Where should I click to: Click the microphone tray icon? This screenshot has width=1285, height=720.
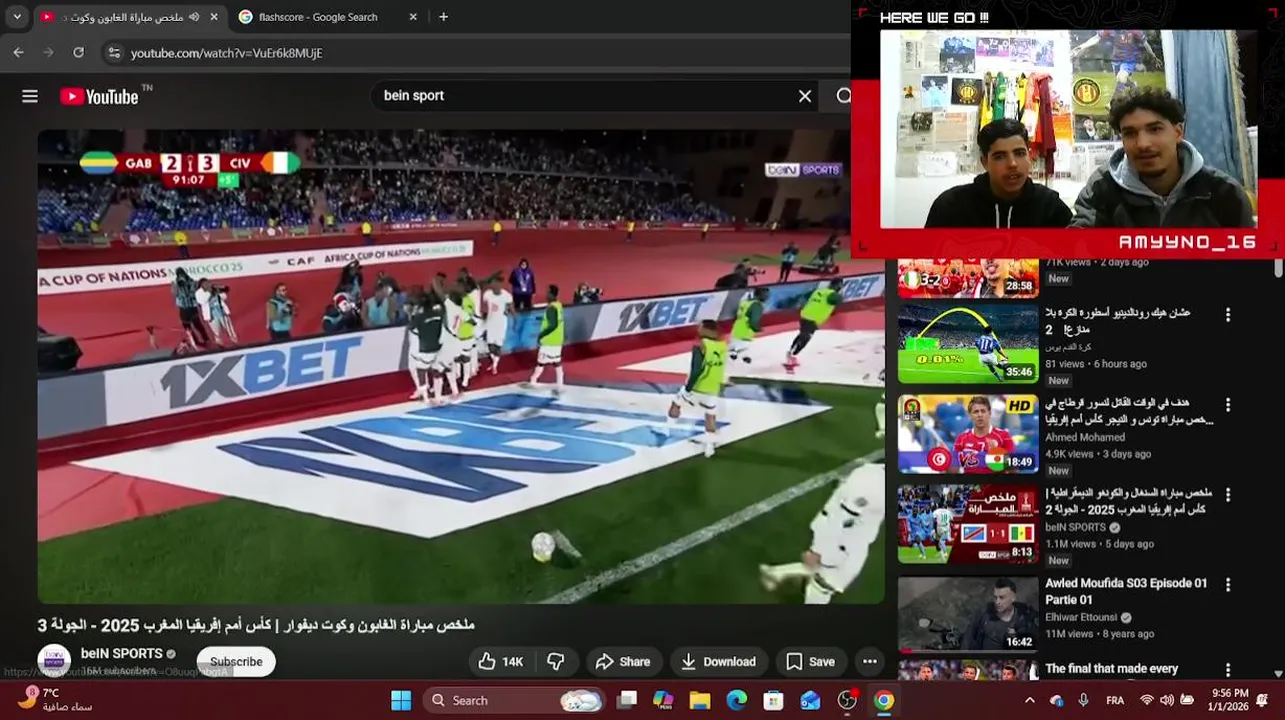point(1083,700)
